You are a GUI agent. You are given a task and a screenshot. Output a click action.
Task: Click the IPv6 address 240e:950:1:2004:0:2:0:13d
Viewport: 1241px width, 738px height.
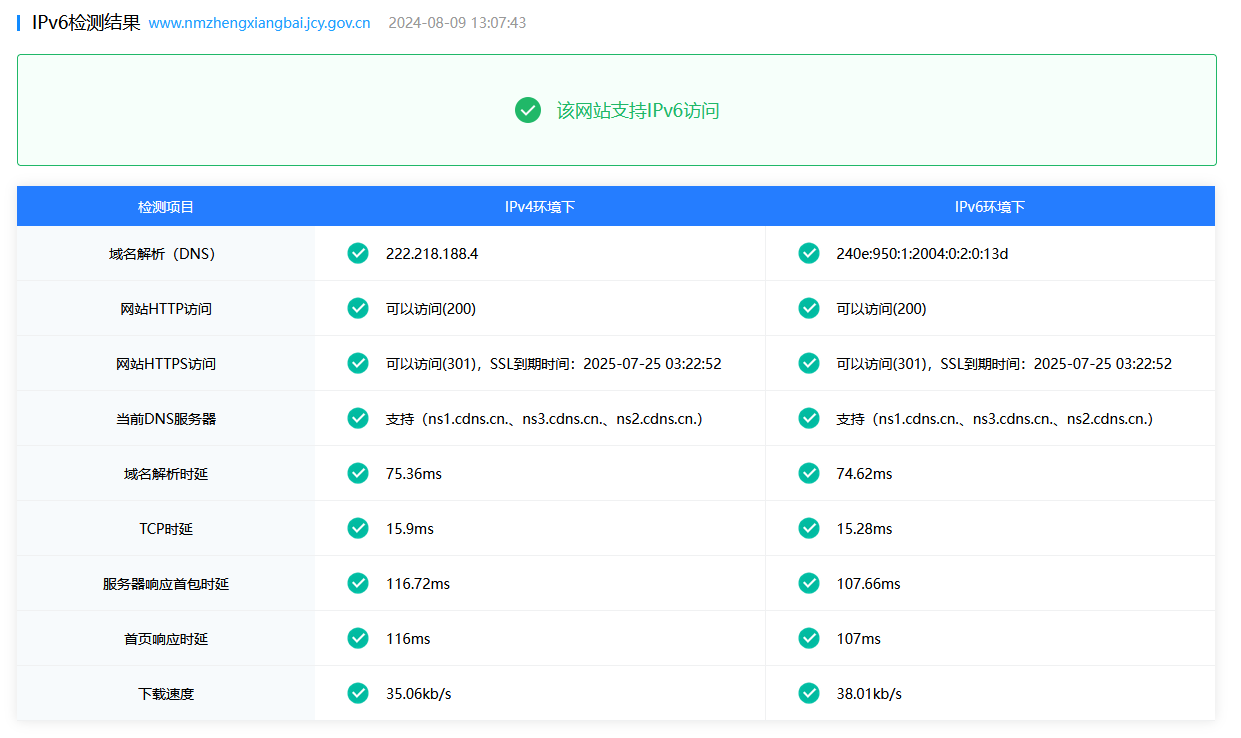(922, 254)
